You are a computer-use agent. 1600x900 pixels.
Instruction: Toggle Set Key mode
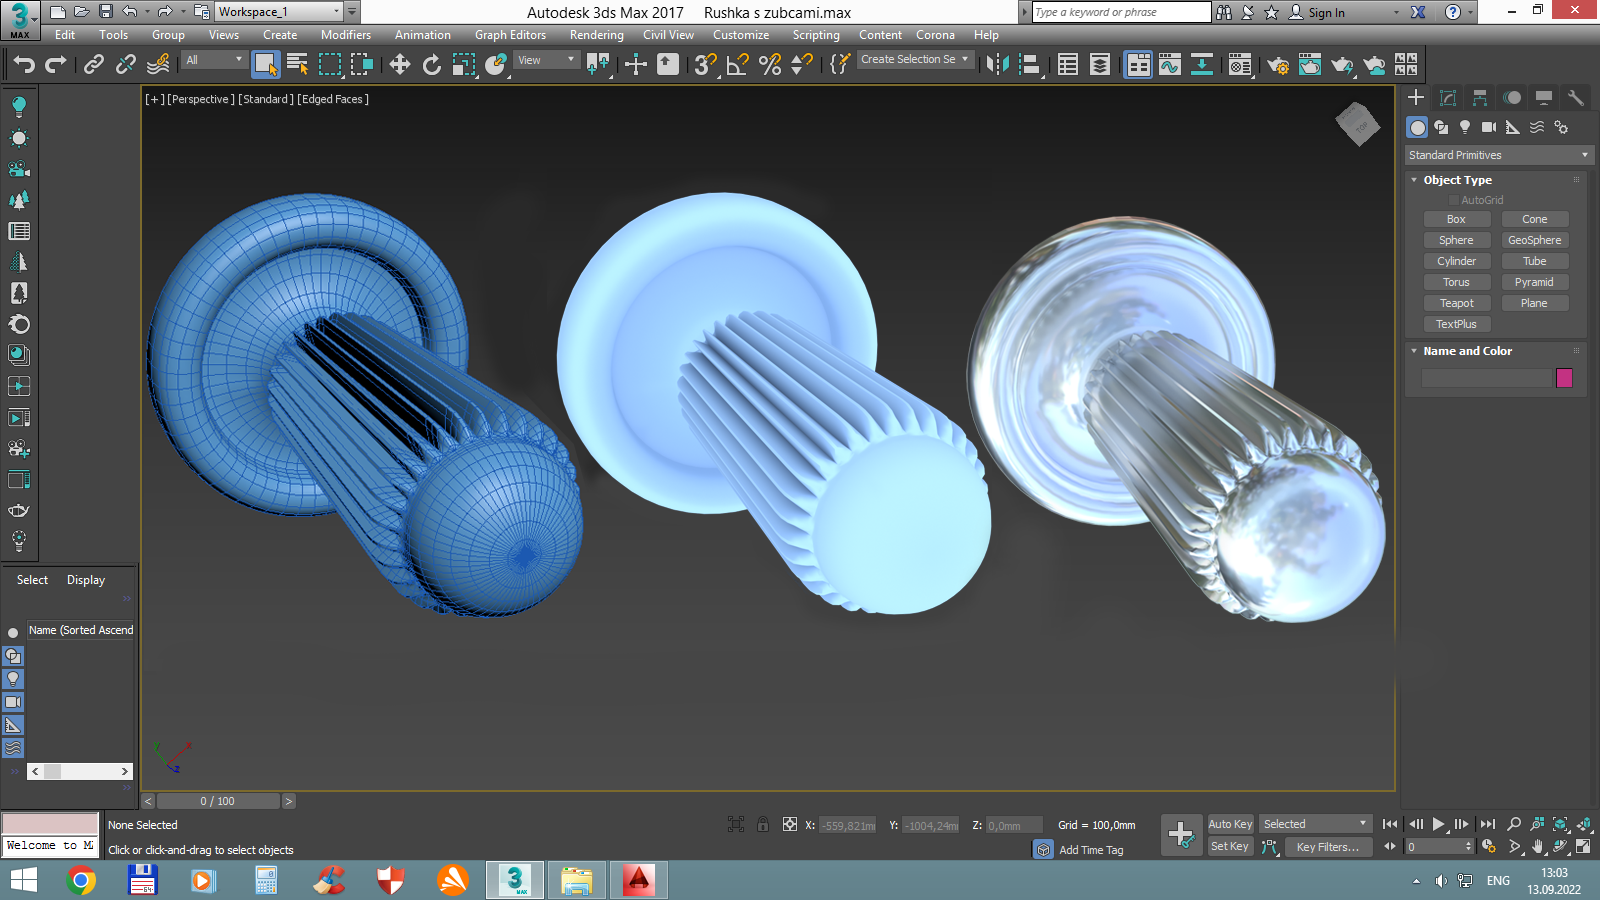pyautogui.click(x=1230, y=846)
